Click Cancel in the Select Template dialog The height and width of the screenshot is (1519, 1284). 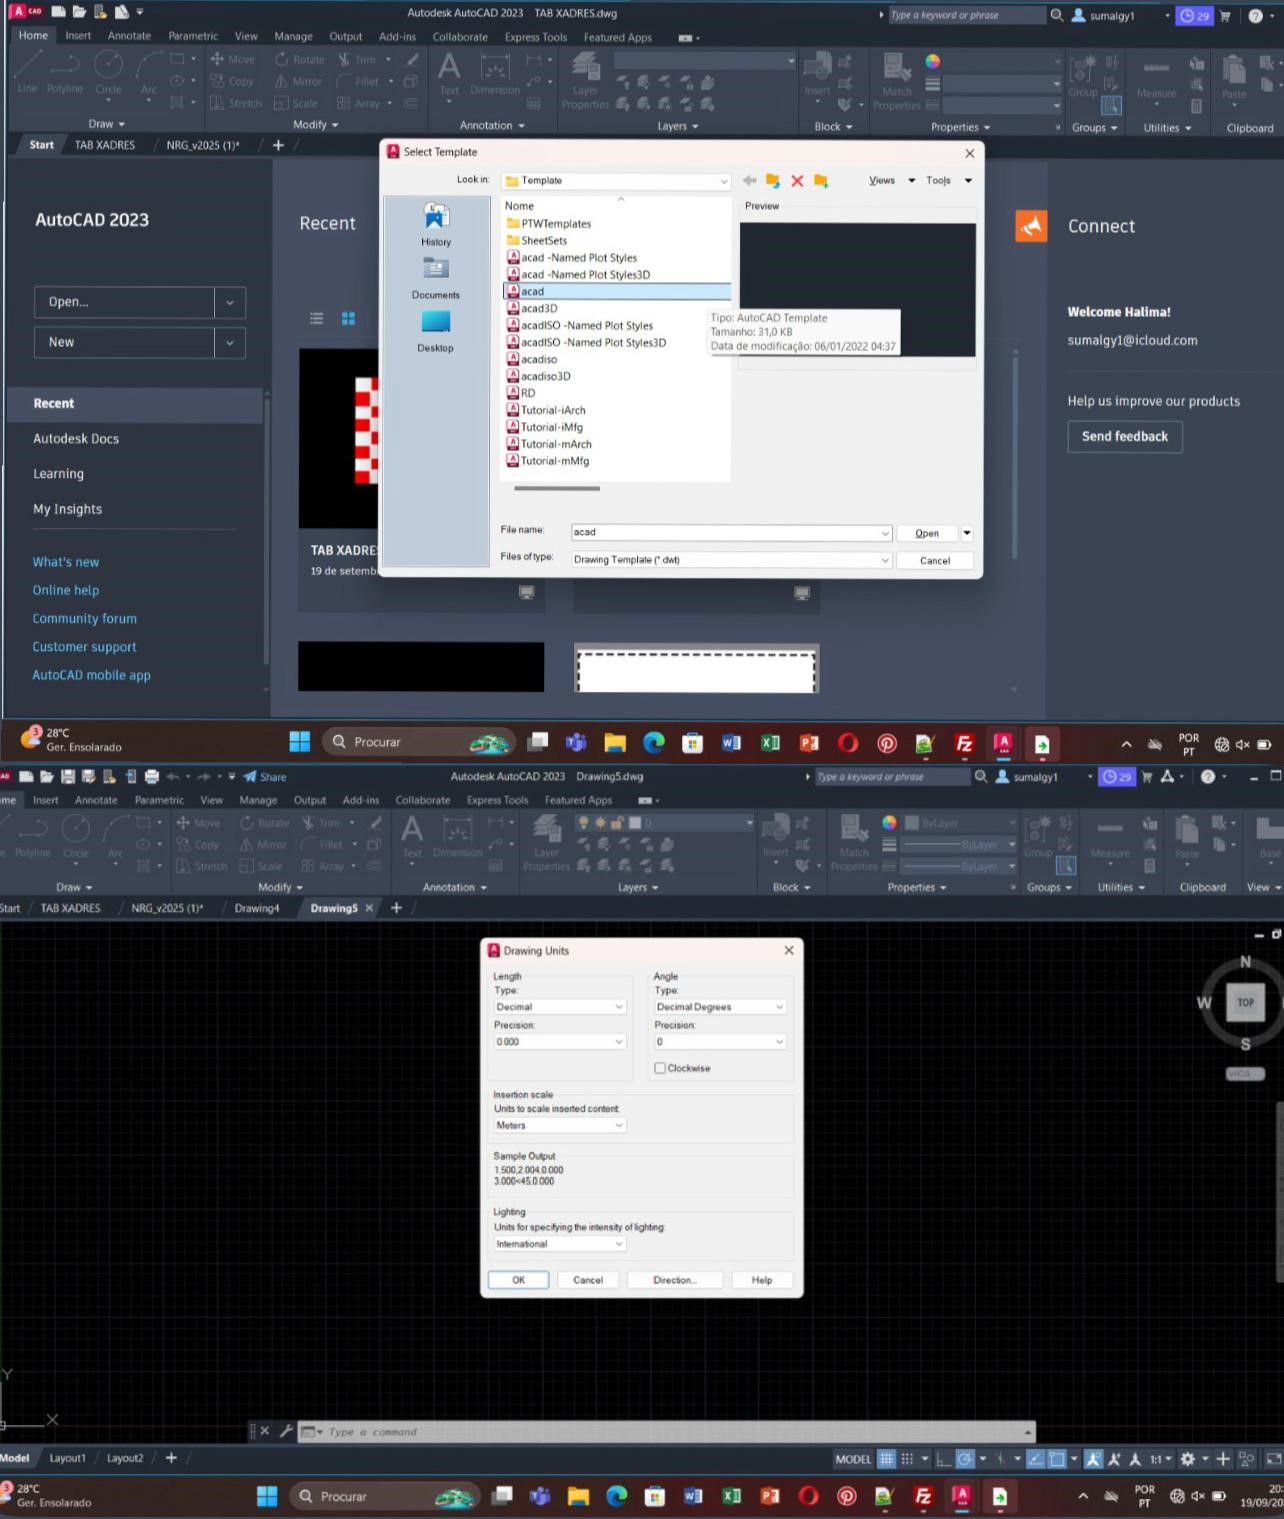pyautogui.click(x=935, y=561)
